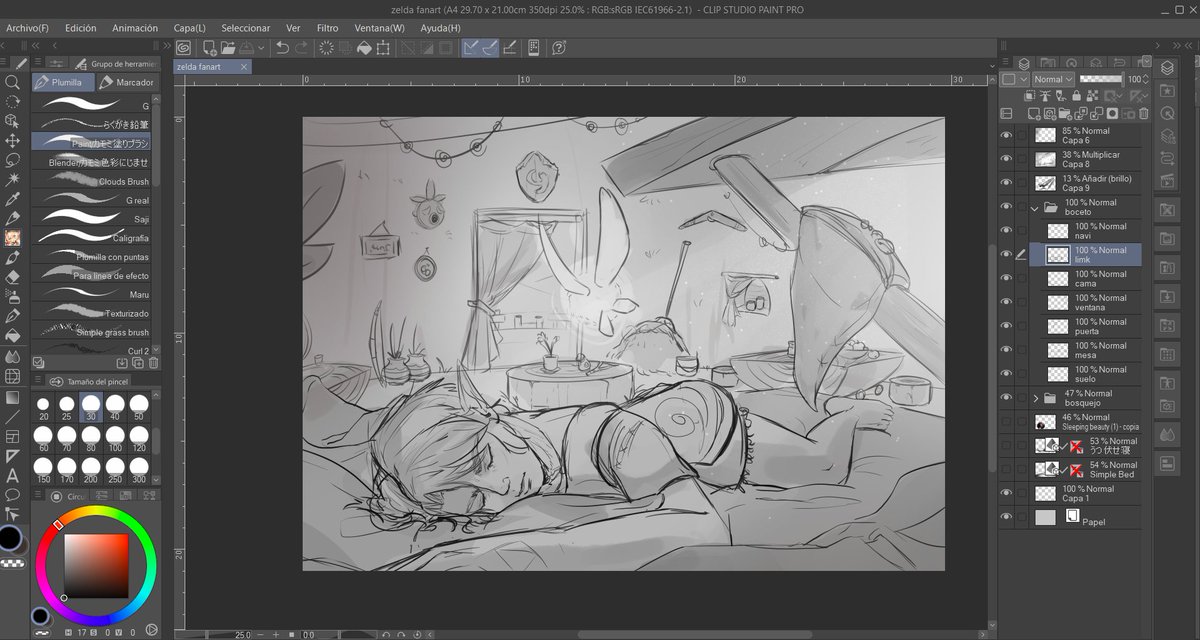Viewport: 1200px width, 640px height.
Task: Select the Eyedropper tool
Action: 13,199
